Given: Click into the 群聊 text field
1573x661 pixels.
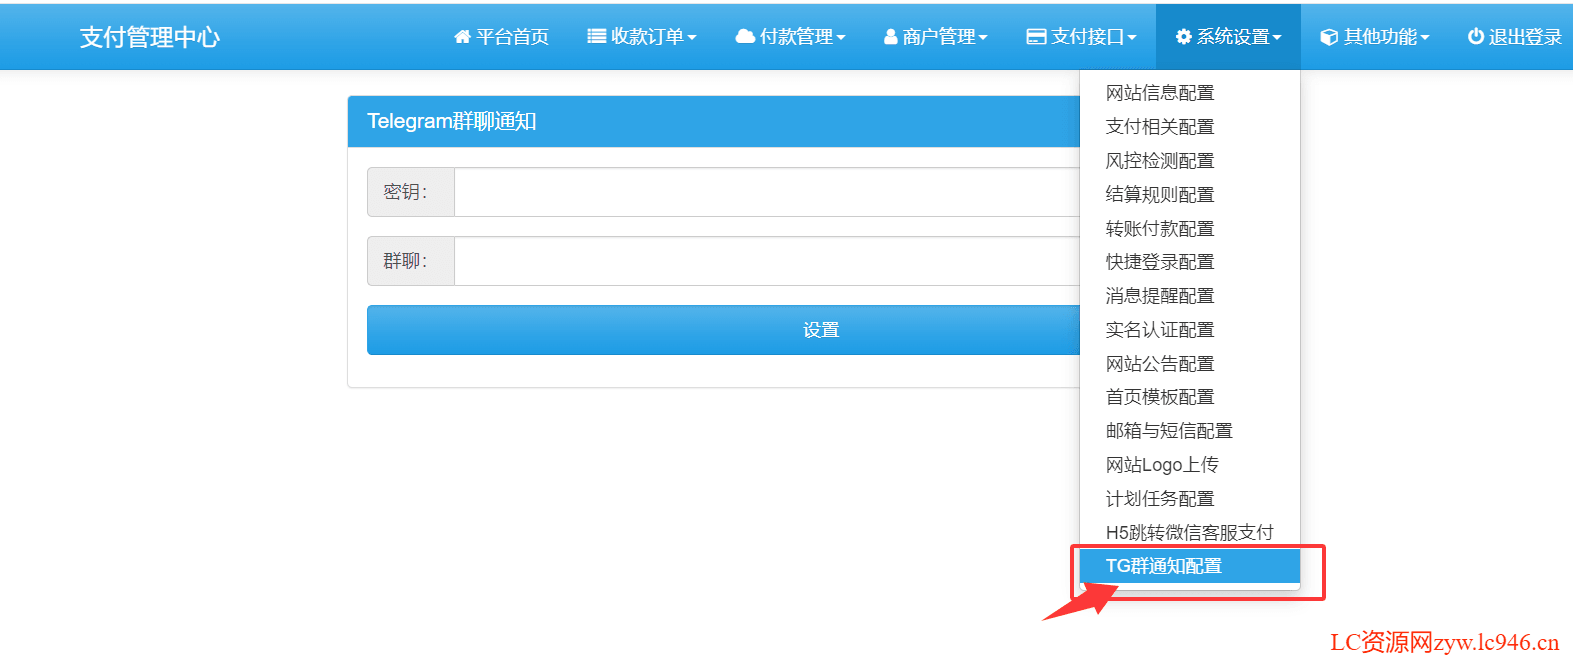Looking at the screenshot, I should point(767,261).
